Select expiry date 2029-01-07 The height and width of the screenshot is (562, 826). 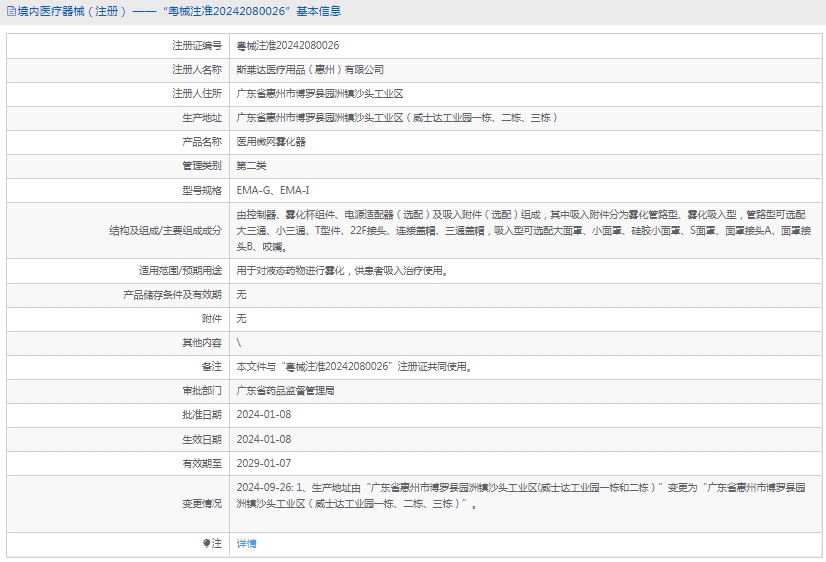pyautogui.click(x=264, y=463)
